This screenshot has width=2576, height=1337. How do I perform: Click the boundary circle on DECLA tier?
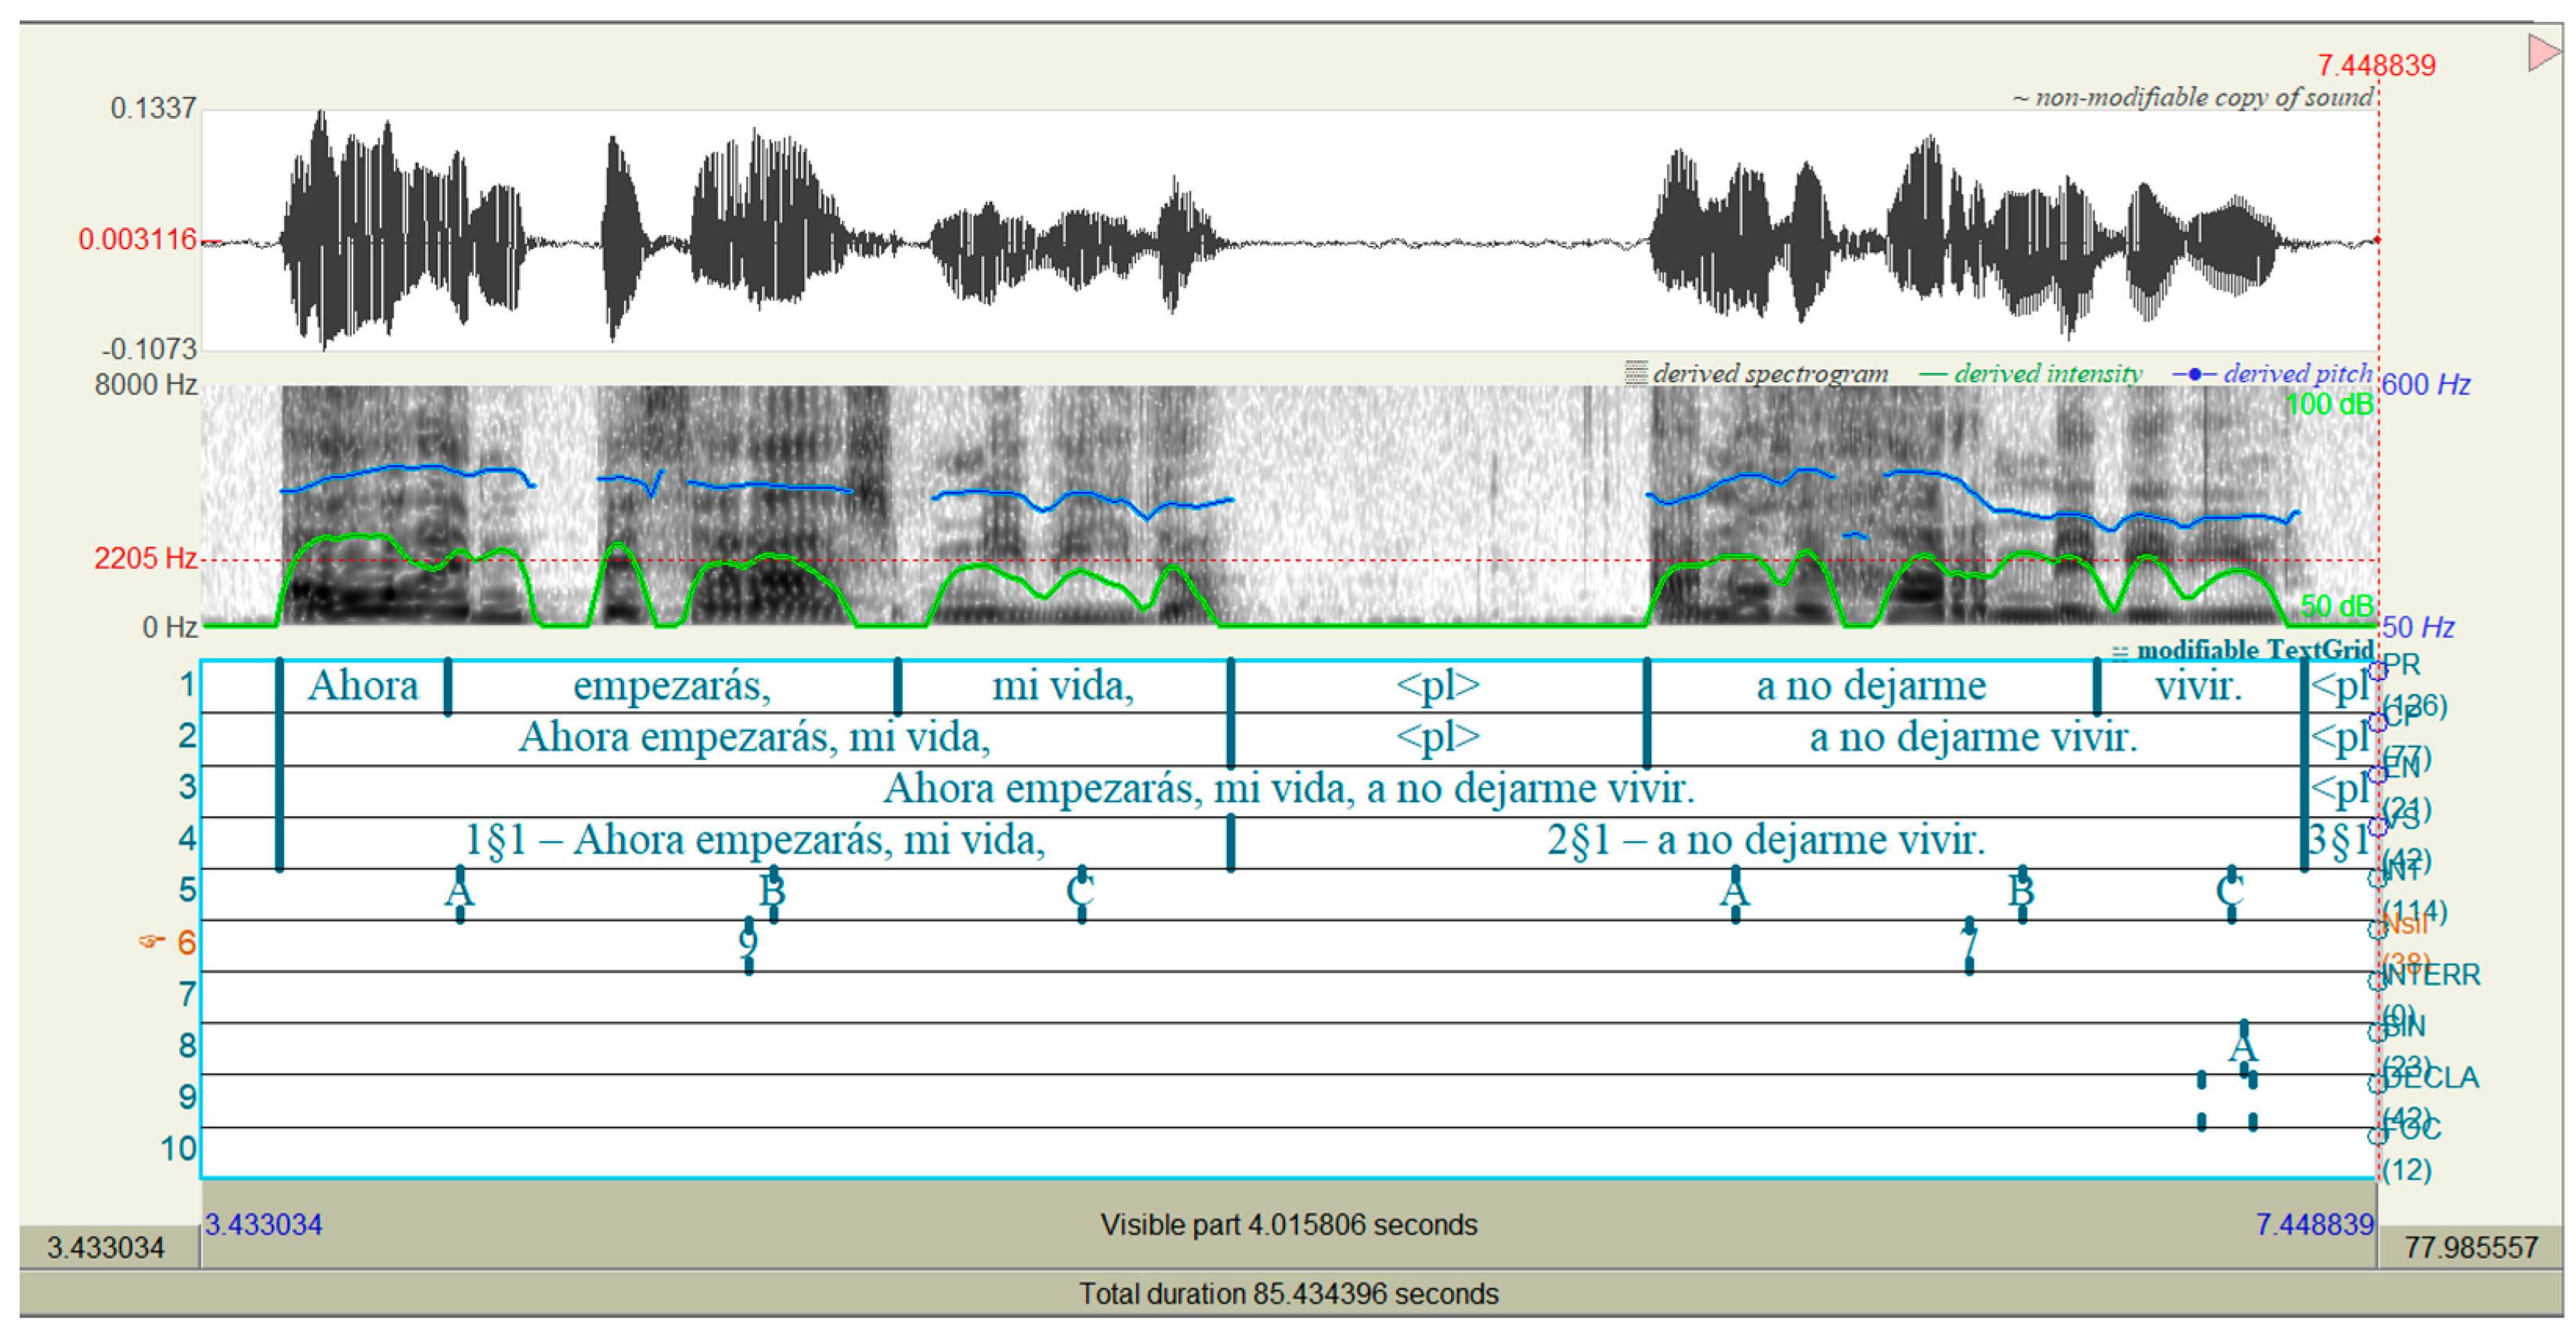click(x=2377, y=1084)
